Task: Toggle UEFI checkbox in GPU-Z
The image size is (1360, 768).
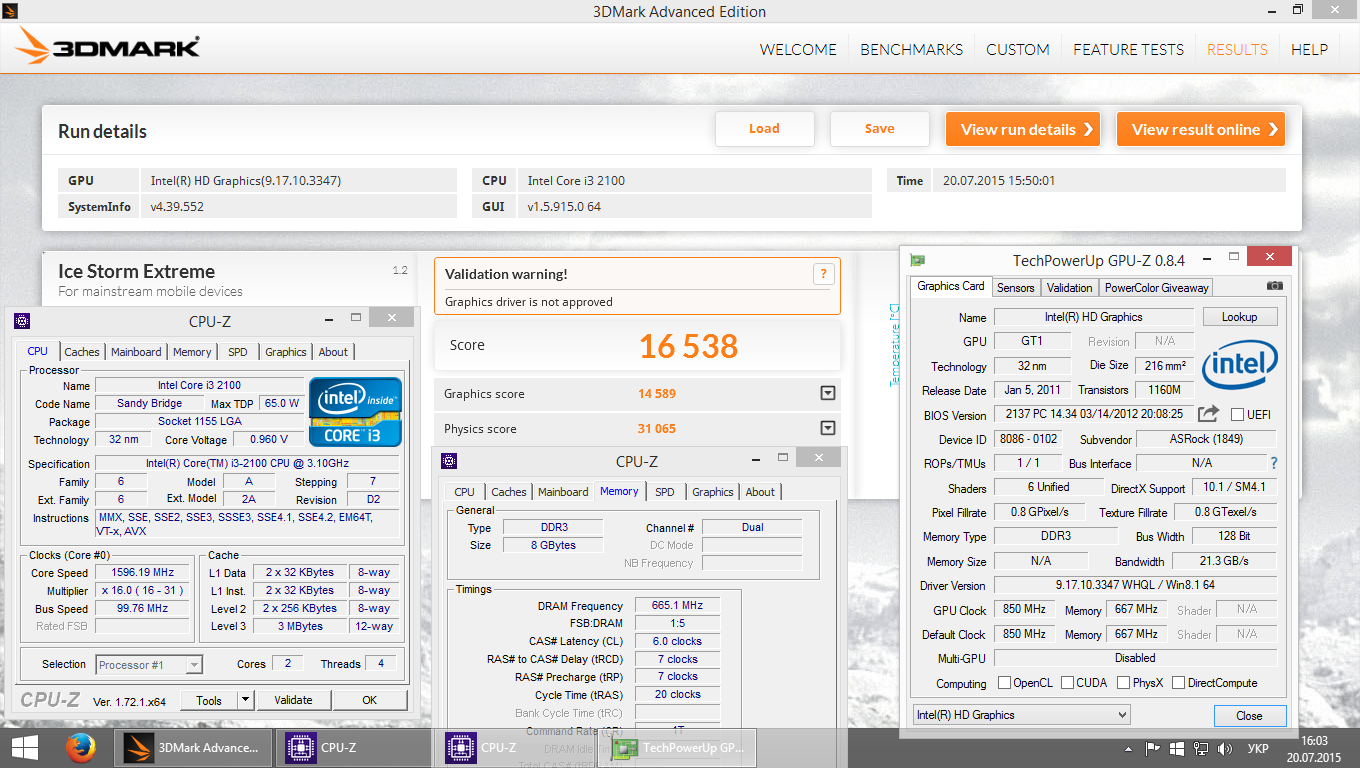Action: coord(1237,414)
